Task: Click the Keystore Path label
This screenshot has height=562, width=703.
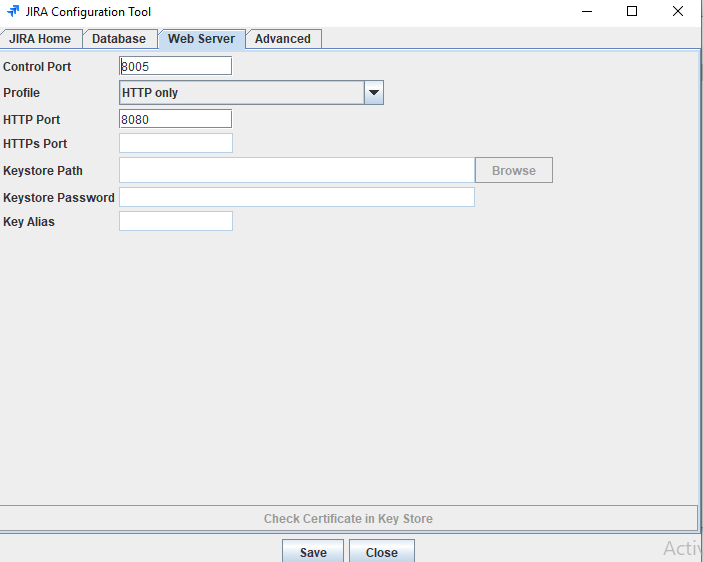Action: 43,171
